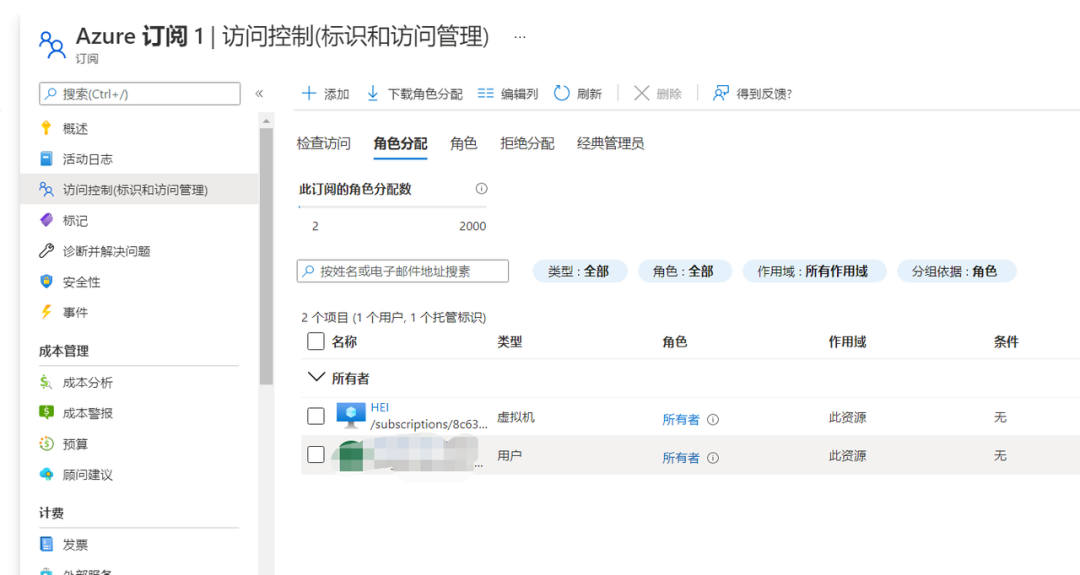Switch to the 检查访问 tab
This screenshot has width=1080, height=575.
324,143
